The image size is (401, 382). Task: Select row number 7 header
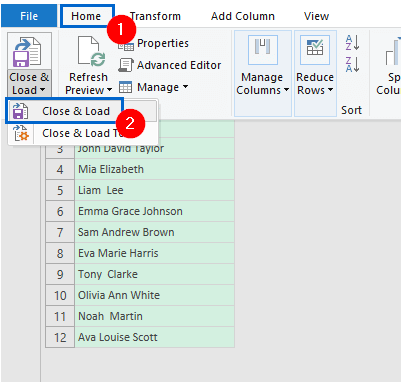pyautogui.click(x=60, y=232)
